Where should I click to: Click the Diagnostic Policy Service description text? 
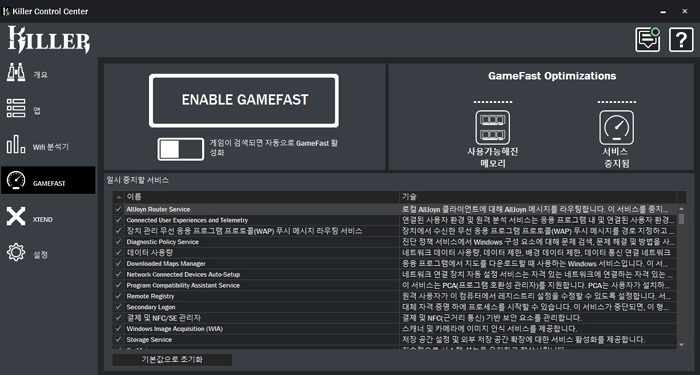click(538, 242)
